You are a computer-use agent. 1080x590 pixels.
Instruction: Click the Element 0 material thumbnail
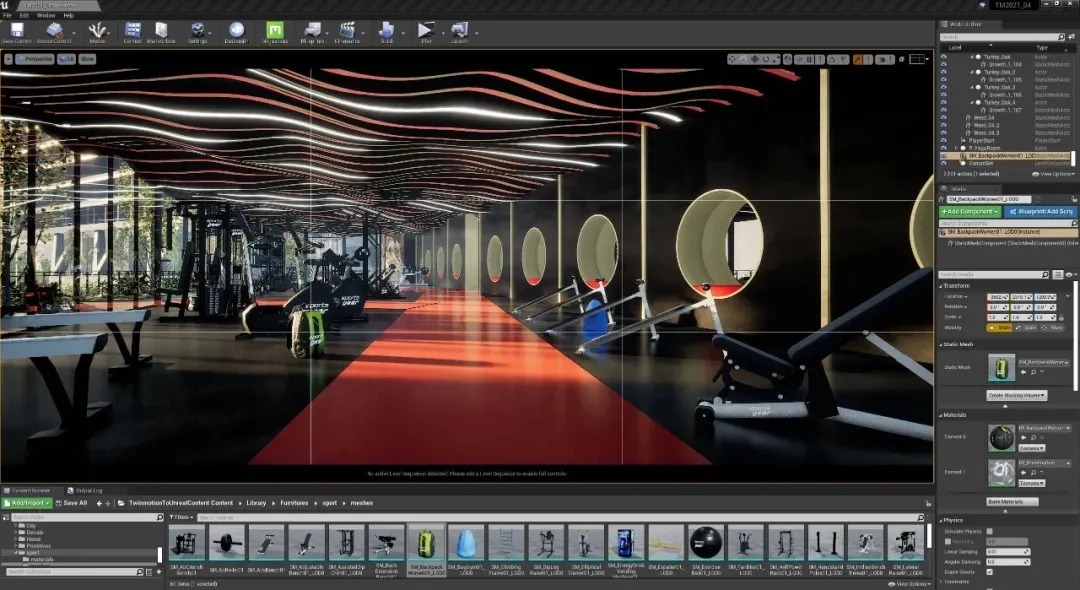point(1001,438)
